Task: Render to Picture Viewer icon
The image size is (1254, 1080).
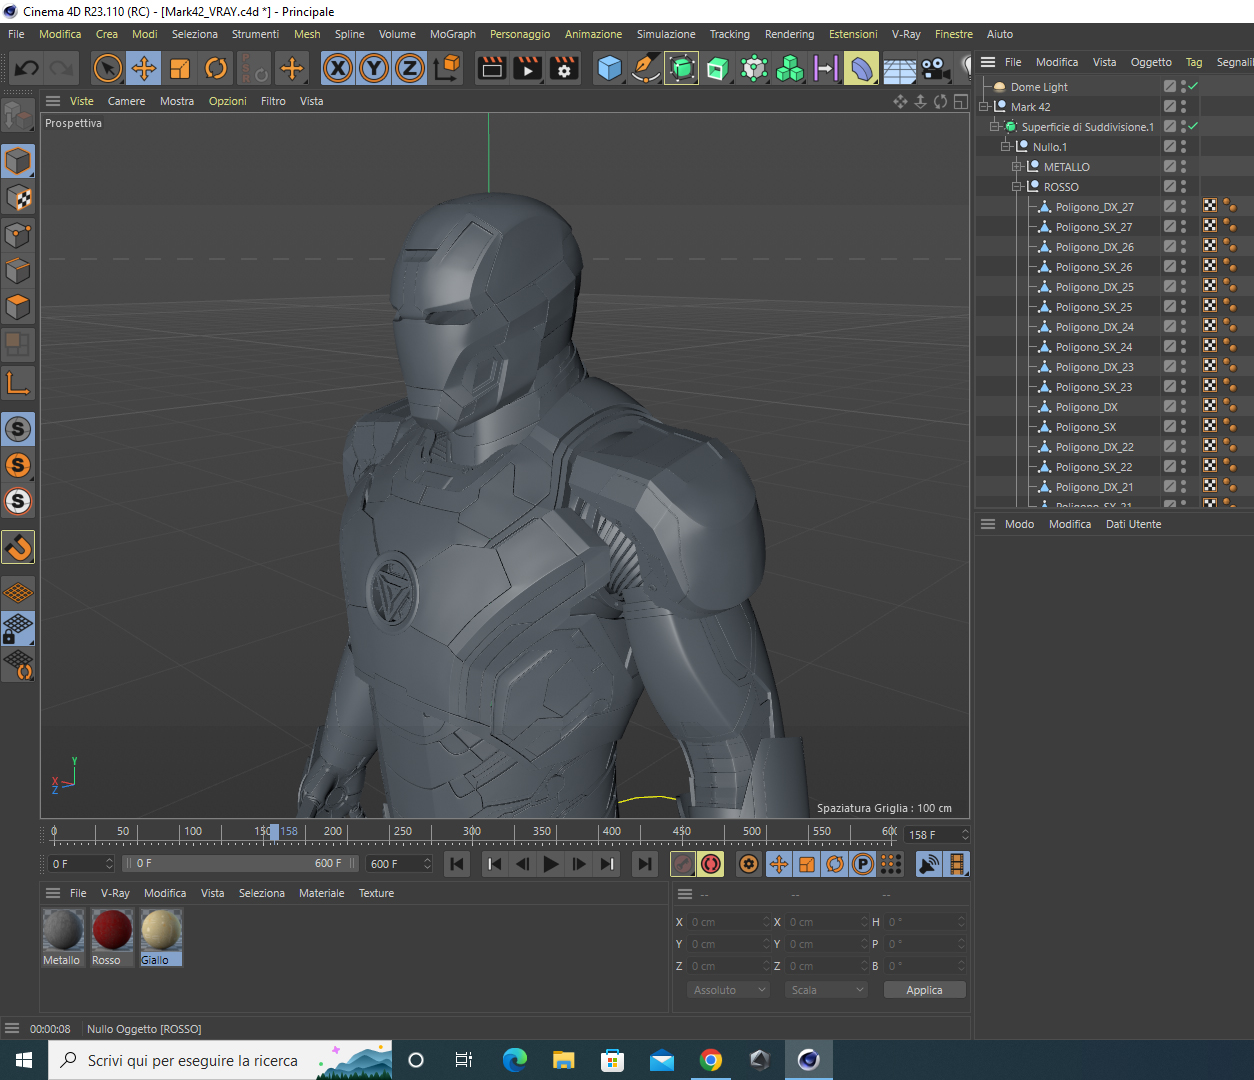Action: [528, 68]
